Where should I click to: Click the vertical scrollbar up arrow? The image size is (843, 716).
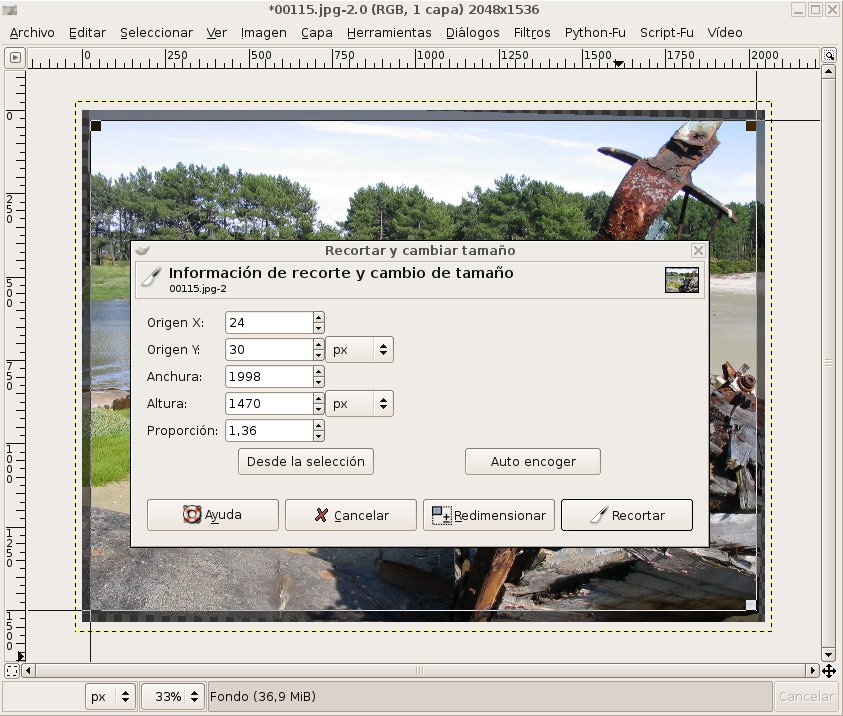tap(828, 71)
